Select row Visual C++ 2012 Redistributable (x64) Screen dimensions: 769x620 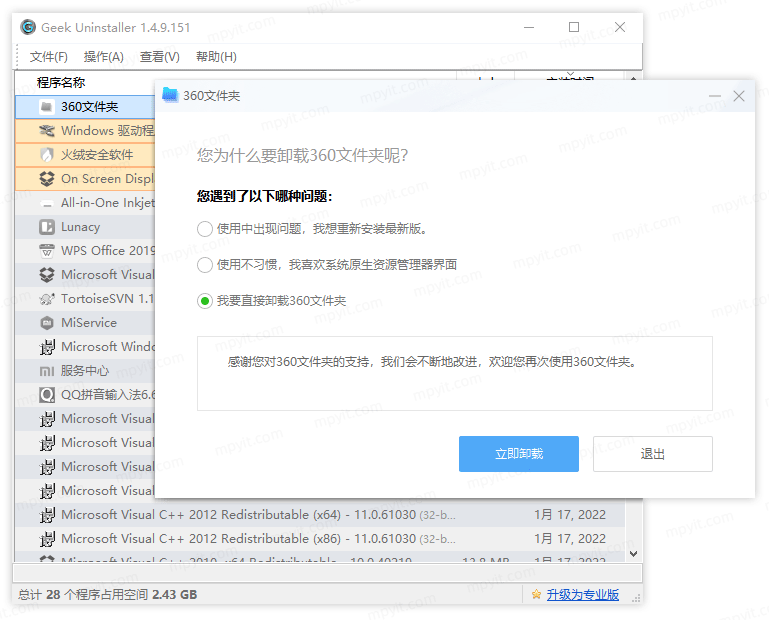[x=320, y=515]
